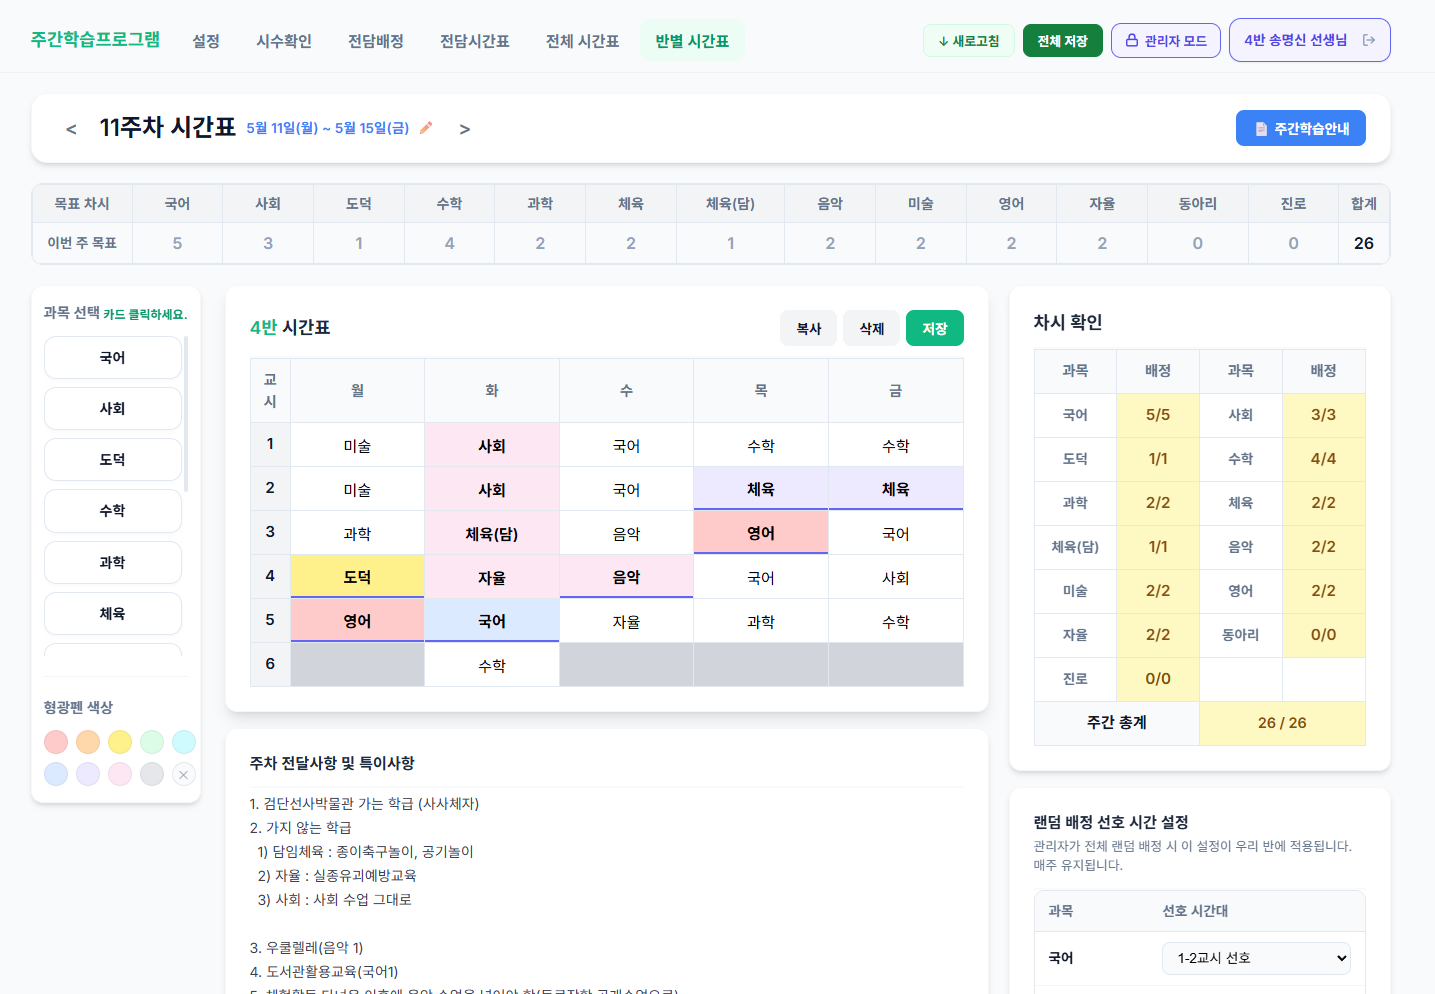The width and height of the screenshot is (1435, 994).
Task: Select the blue highlighter color
Action: click(56, 774)
